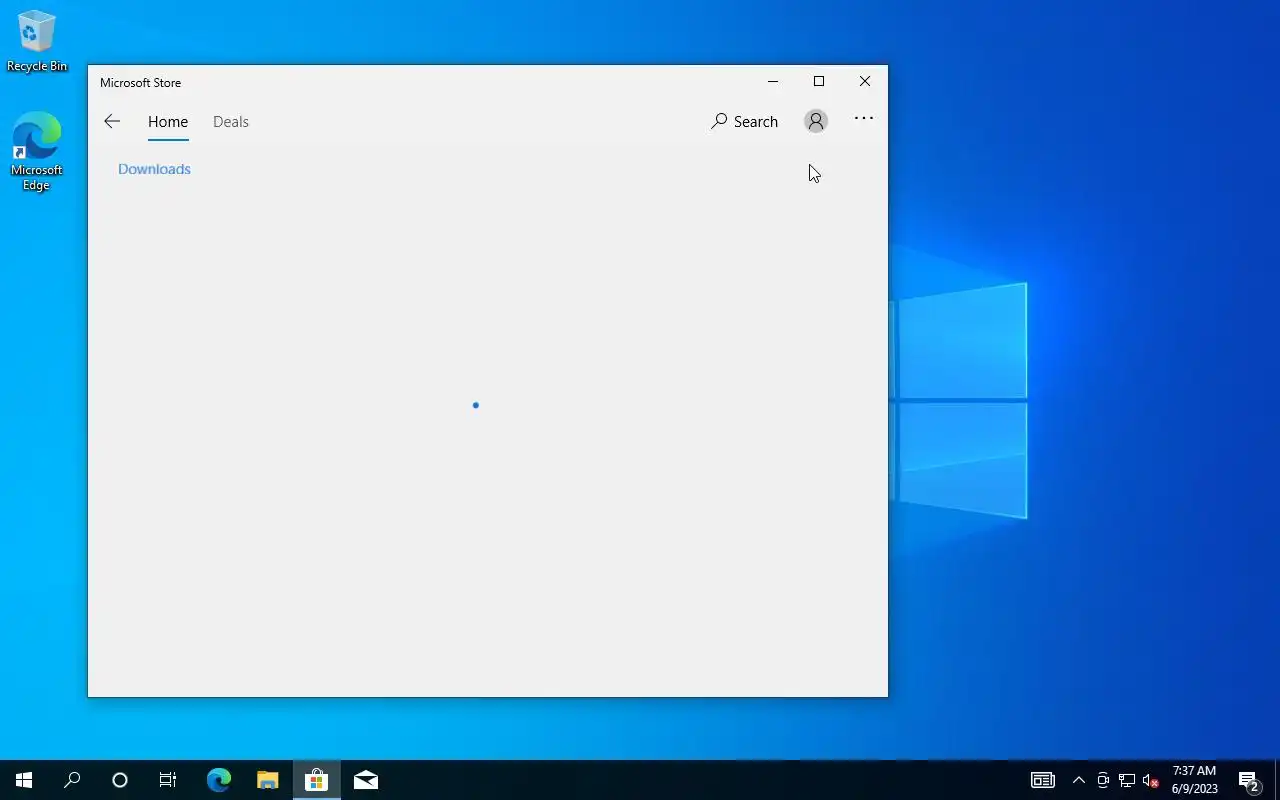Open the notification action center icon
1280x800 pixels.
[x=1248, y=780]
